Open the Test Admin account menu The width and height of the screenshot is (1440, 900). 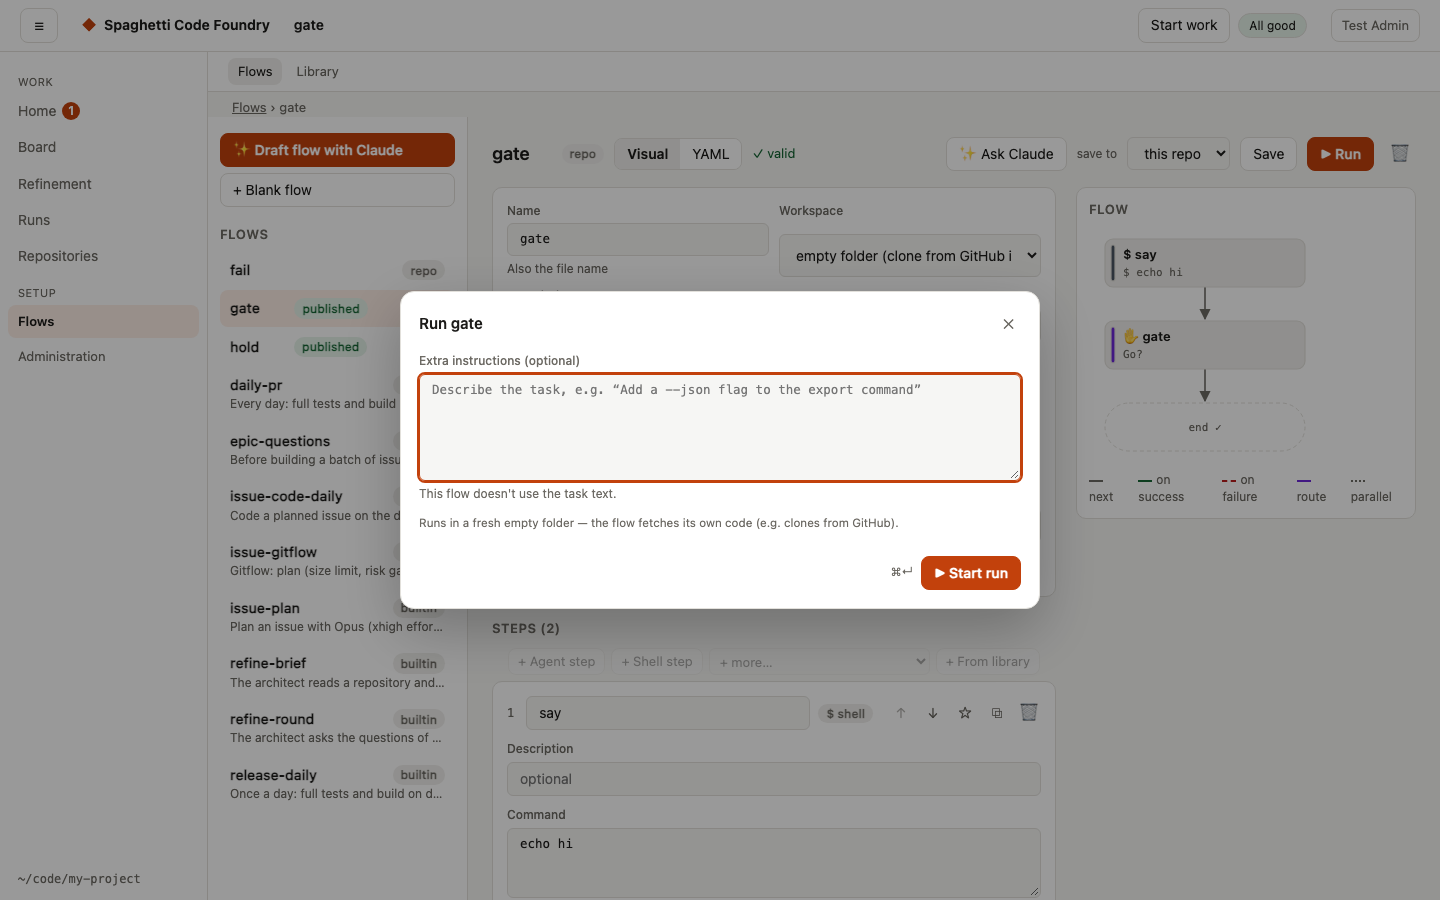click(x=1375, y=26)
